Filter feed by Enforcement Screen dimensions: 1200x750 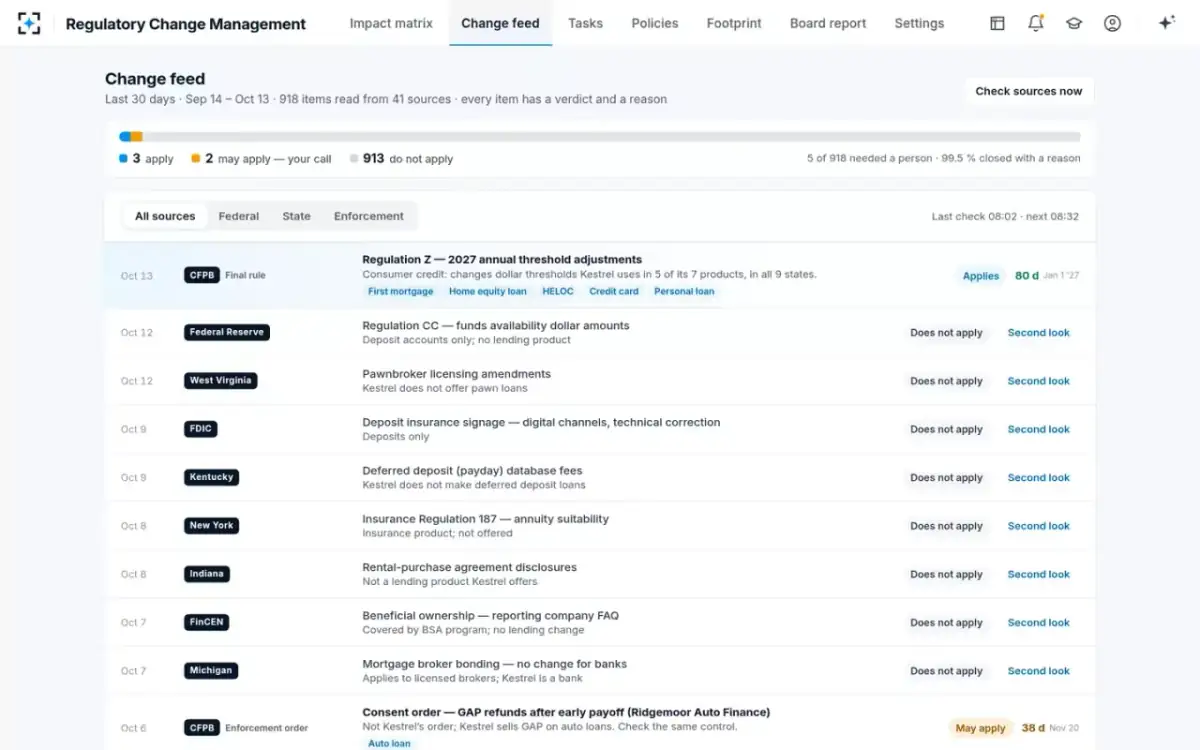click(369, 216)
